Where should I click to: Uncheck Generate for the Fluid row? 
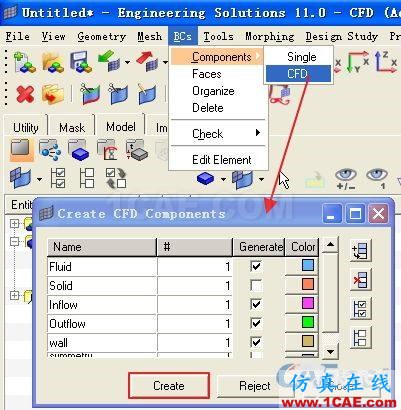point(256,266)
